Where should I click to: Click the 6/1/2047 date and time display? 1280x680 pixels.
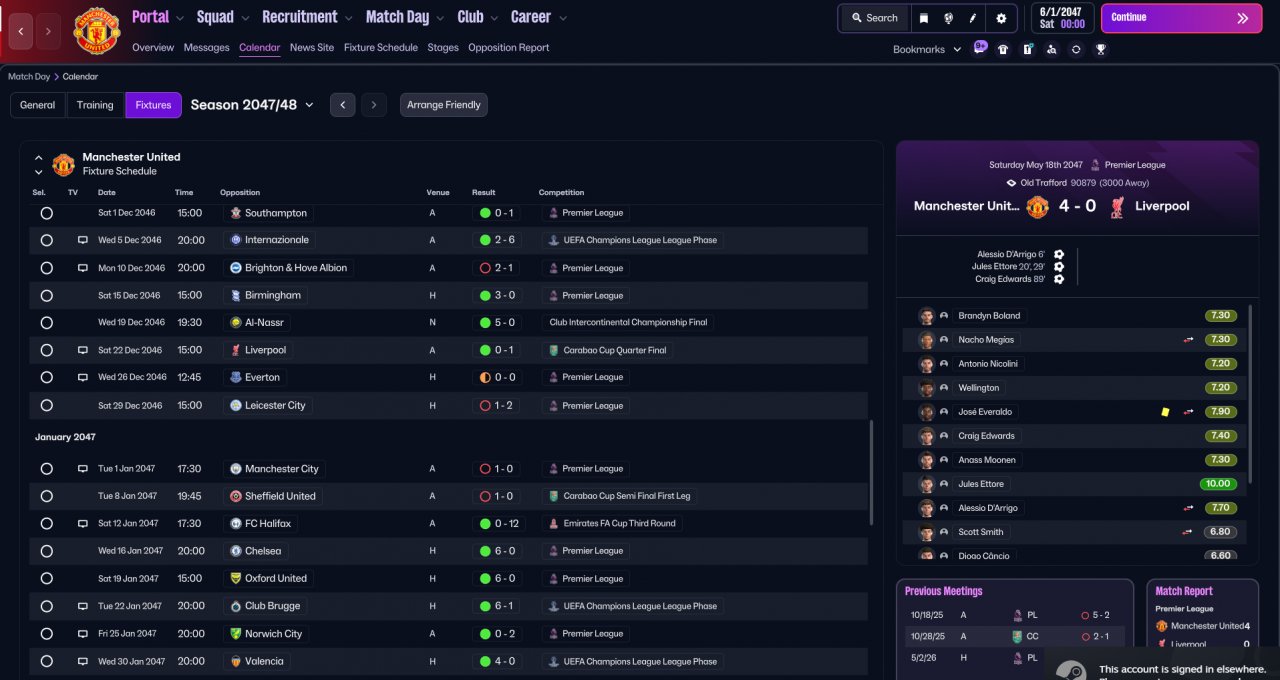[1062, 18]
